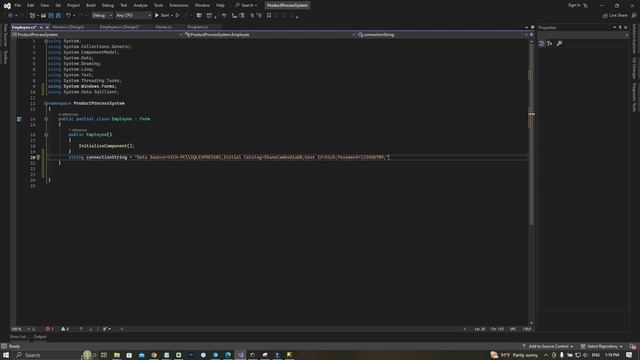Screen dimensions: 640x360
Task: Click the Windows taskbar Search field
Action: click(46, 355)
